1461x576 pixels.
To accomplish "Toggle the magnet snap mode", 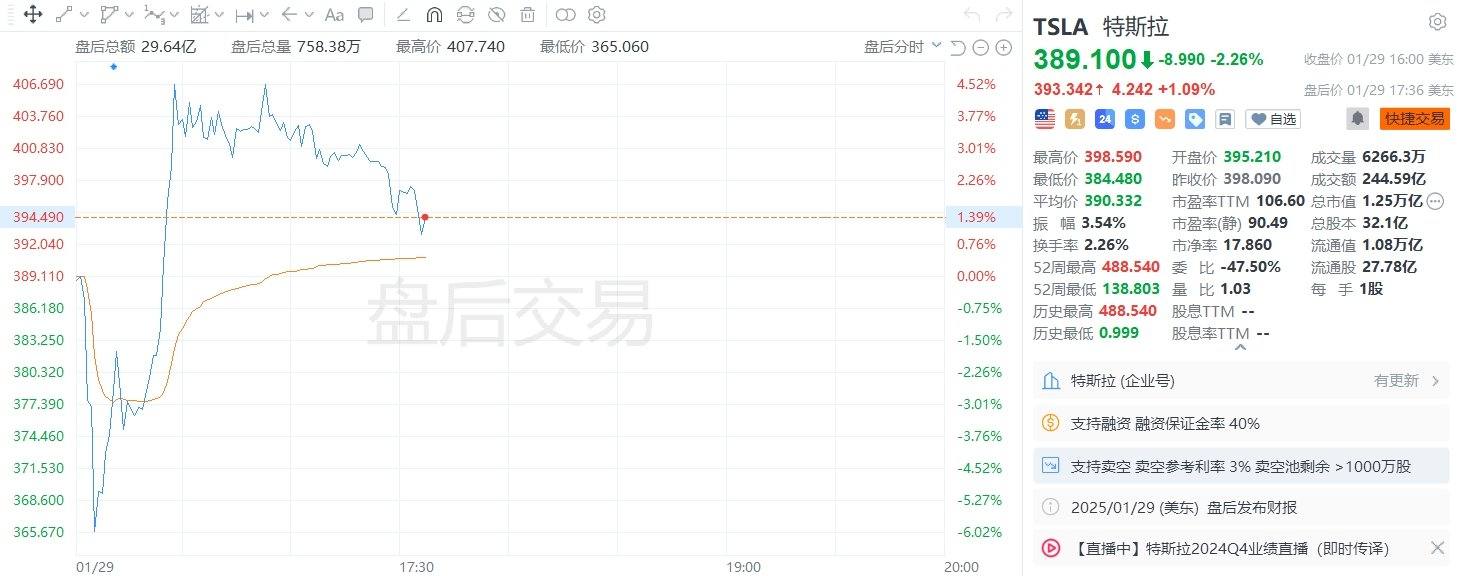I will [434, 15].
